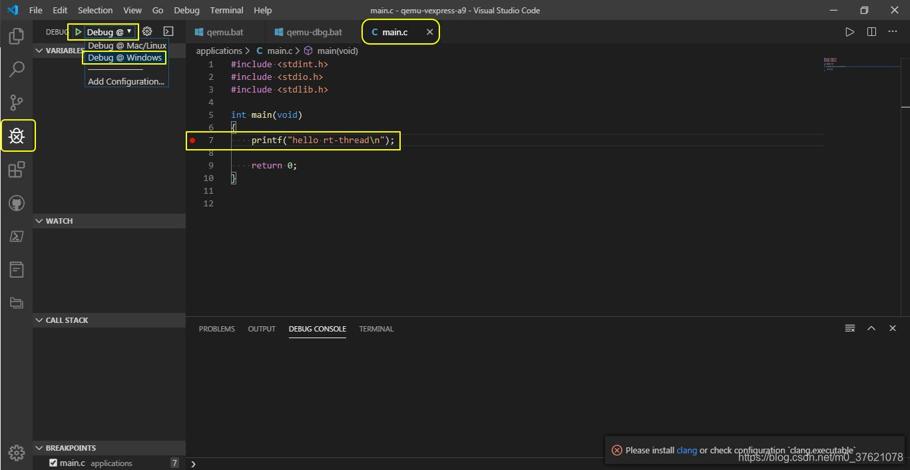Open the Extensions view
Image resolution: width=910 pixels, height=470 pixels.
17,169
